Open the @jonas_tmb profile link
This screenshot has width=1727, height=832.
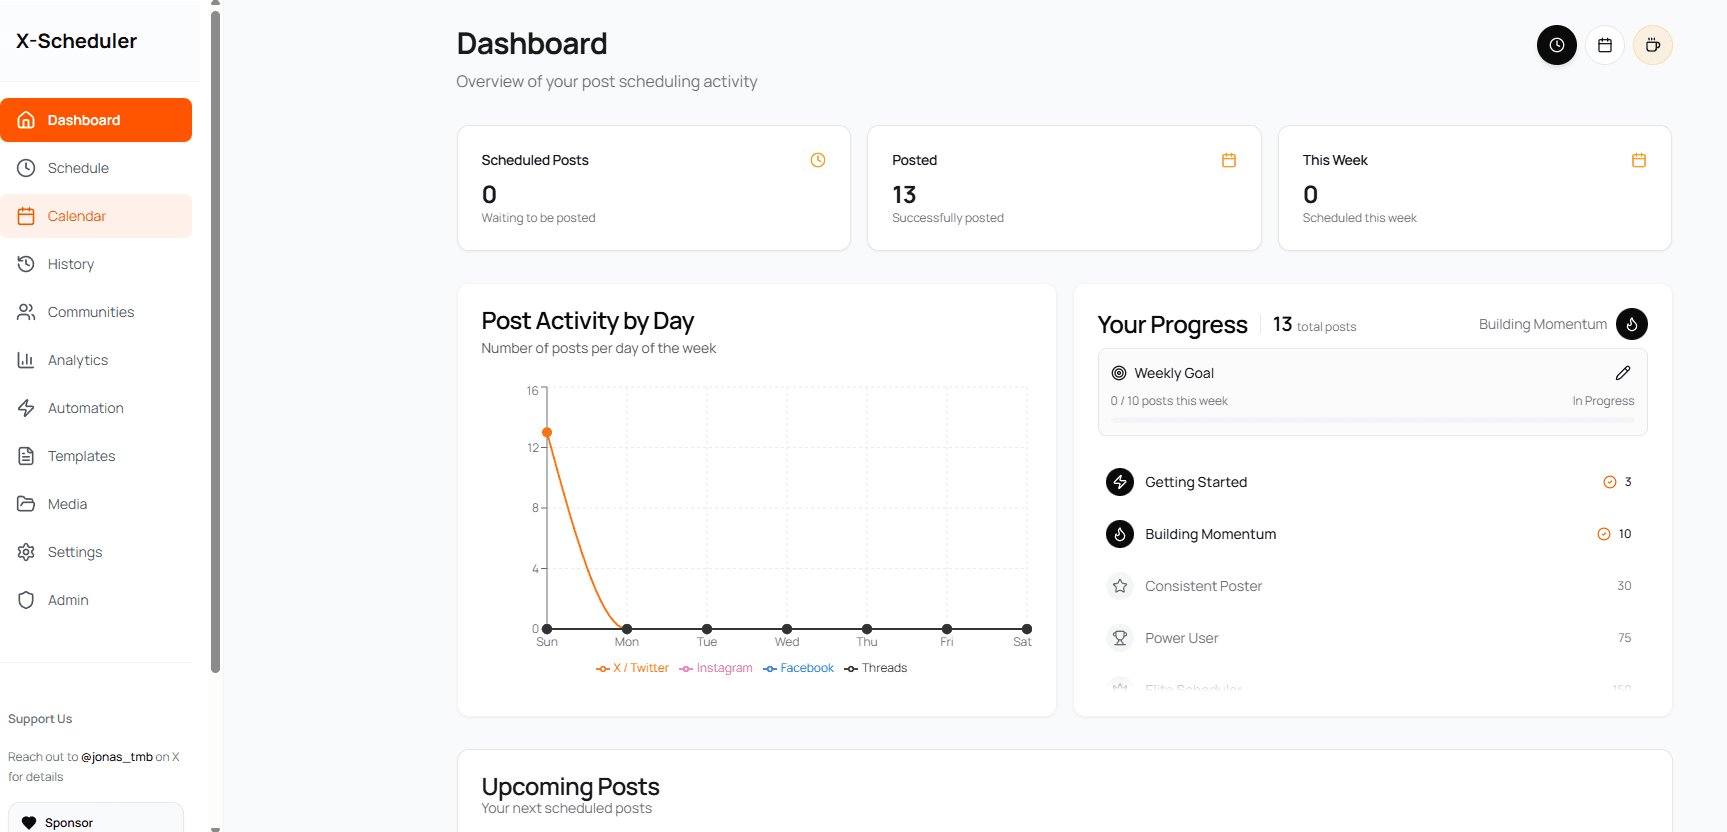point(117,757)
